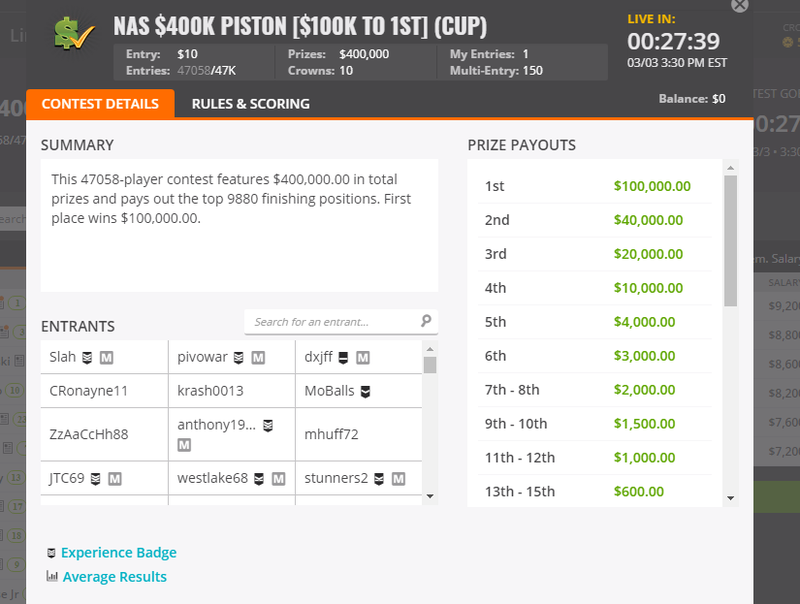Click experience badge icon next to Slah
Image resolution: width=800 pixels, height=604 pixels.
point(87,358)
